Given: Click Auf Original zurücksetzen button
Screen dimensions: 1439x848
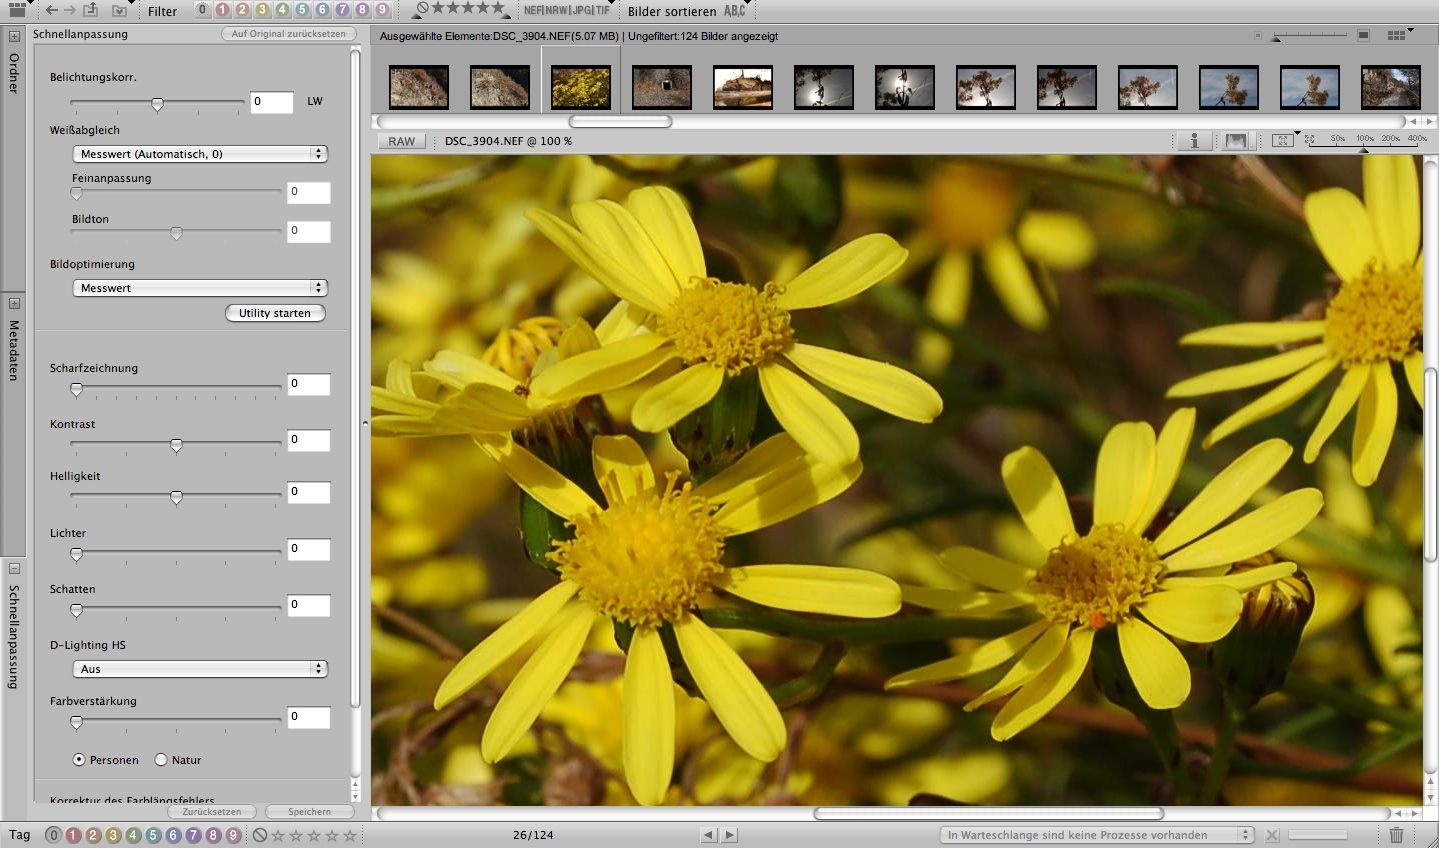Looking at the screenshot, I should pyautogui.click(x=288, y=34).
